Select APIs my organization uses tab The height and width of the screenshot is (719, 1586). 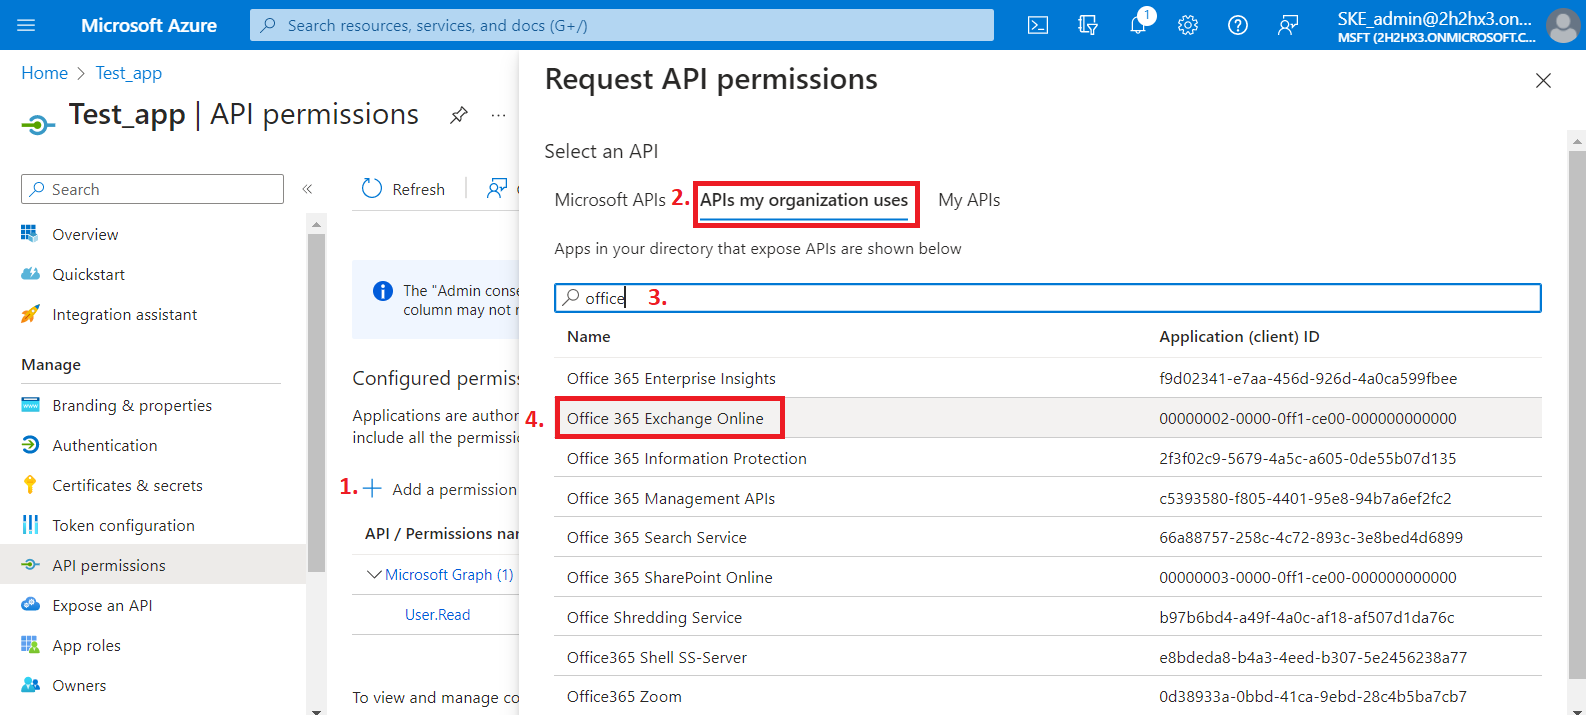(803, 200)
